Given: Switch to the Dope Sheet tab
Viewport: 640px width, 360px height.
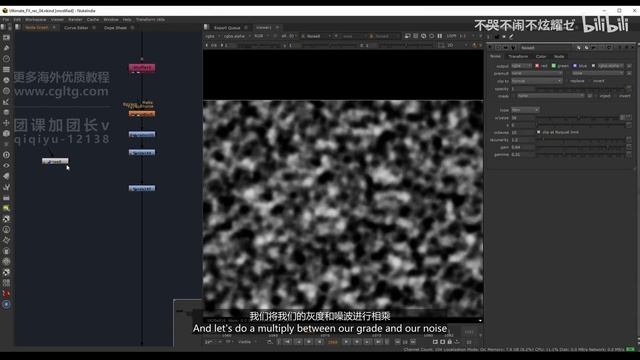Looking at the screenshot, I should click(115, 28).
